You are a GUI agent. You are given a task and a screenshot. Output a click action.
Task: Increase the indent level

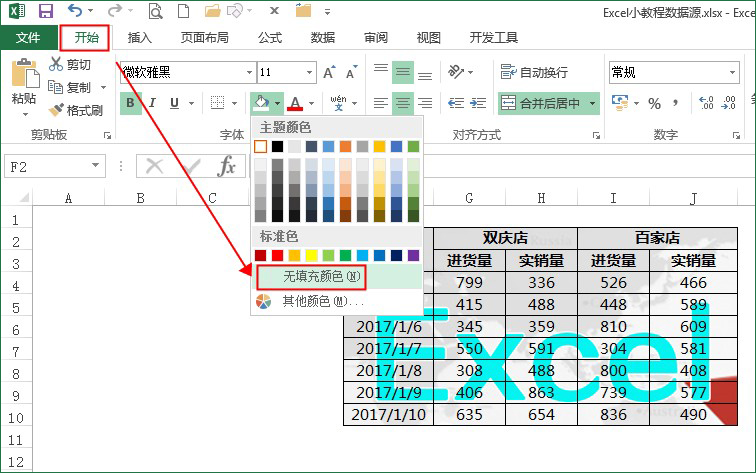[x=478, y=103]
